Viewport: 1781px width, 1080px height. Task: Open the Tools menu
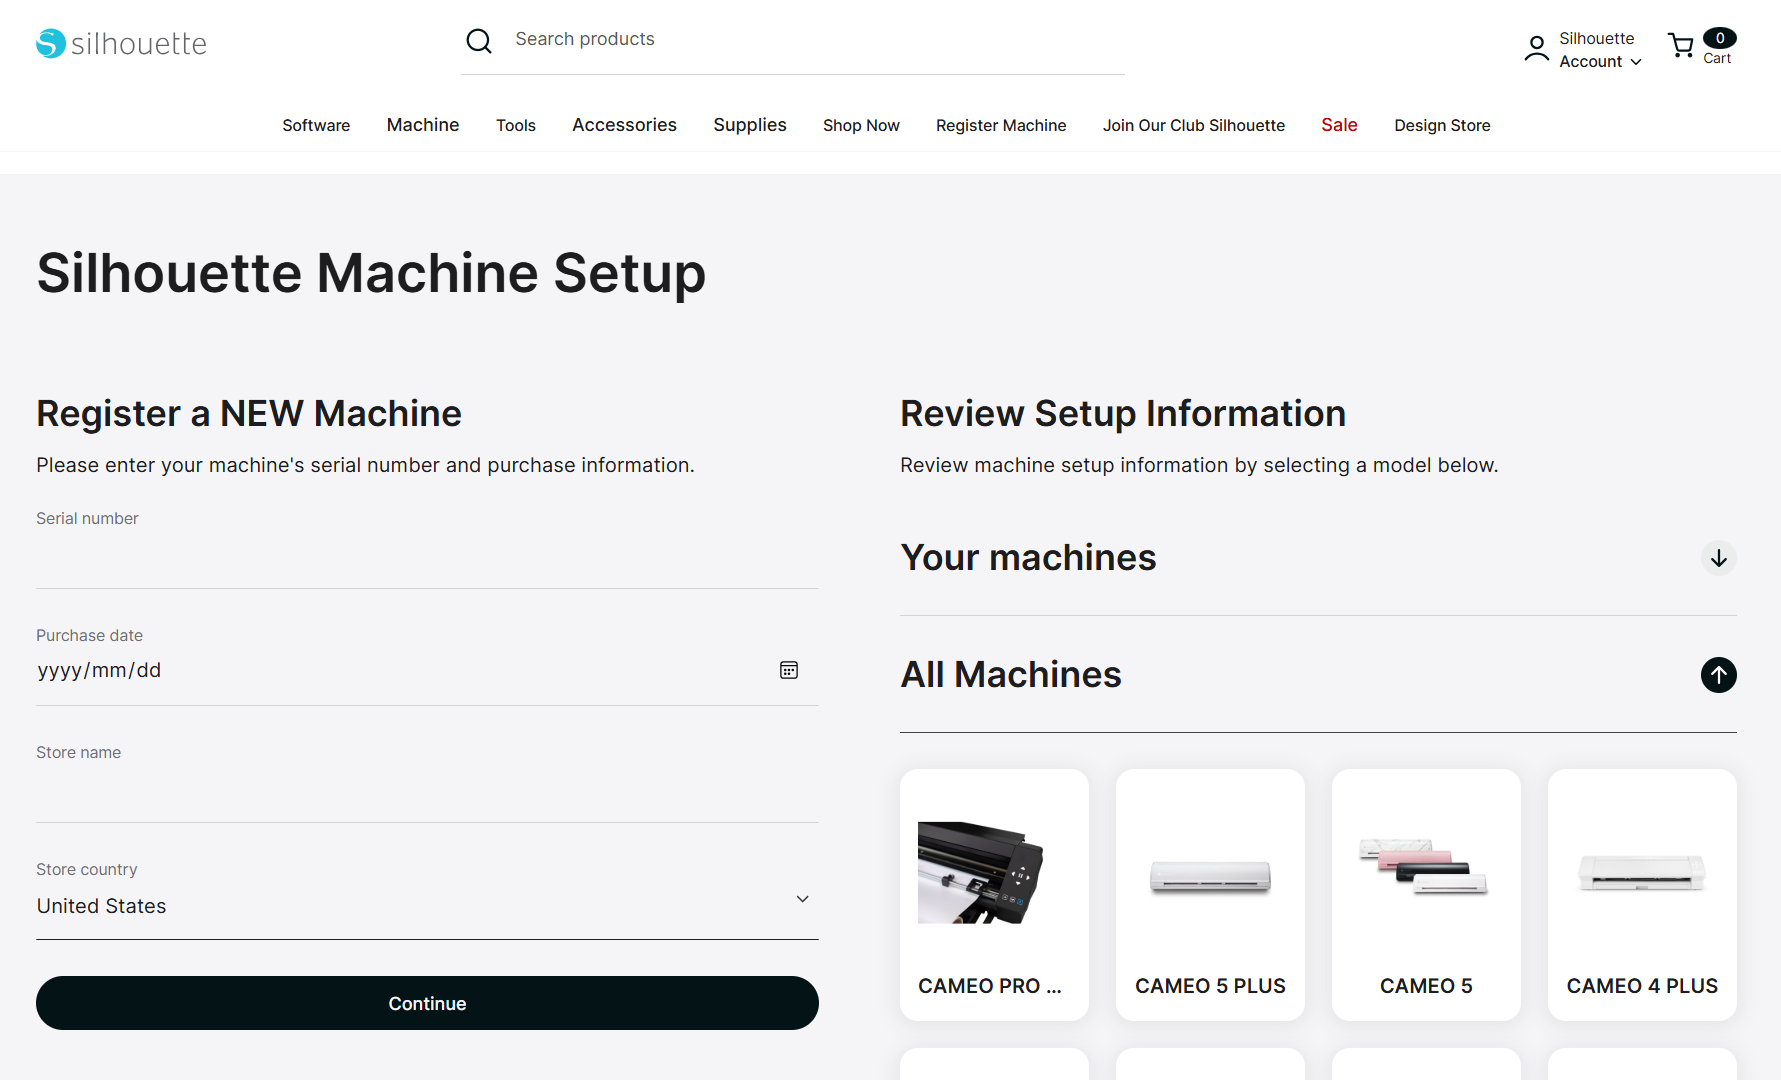(x=516, y=125)
